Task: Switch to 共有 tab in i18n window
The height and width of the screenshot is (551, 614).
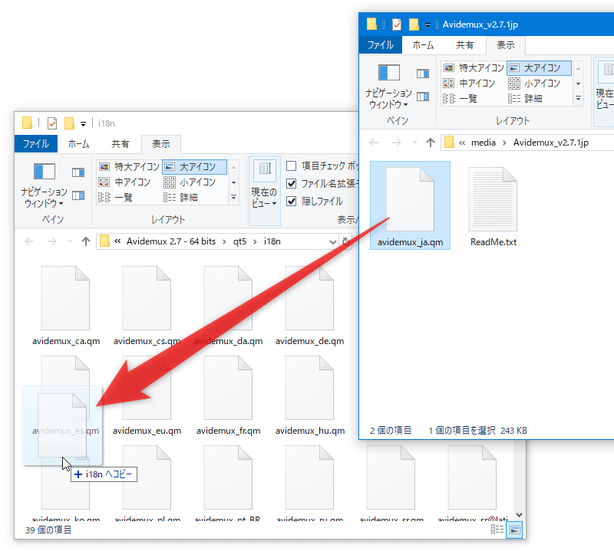Action: coord(120,144)
